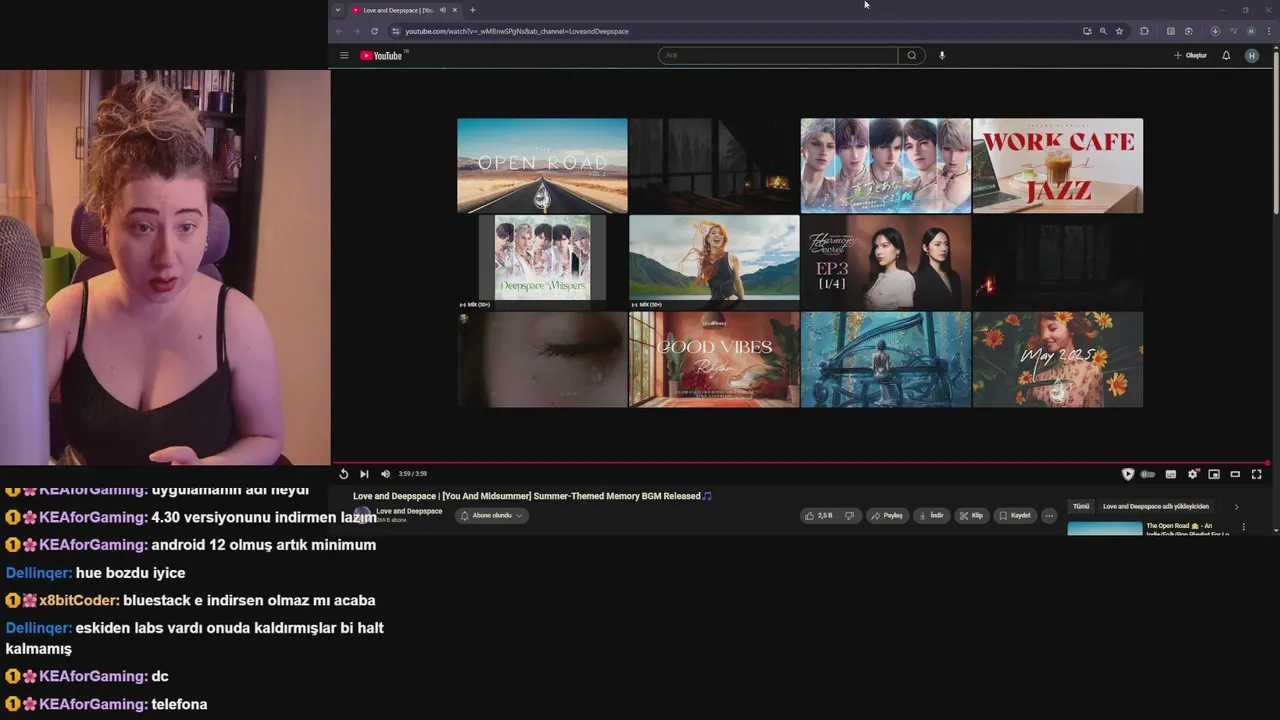Open YouTube notifications bell
Image resolution: width=1280 pixels, height=720 pixels.
(1226, 56)
